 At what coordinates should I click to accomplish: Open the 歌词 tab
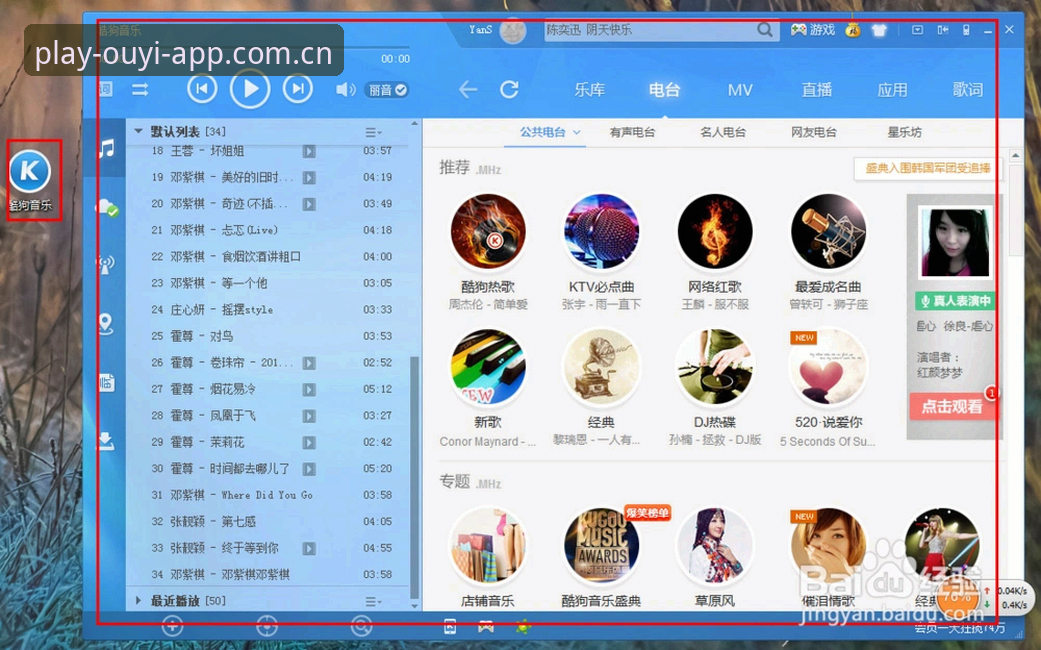pos(968,90)
